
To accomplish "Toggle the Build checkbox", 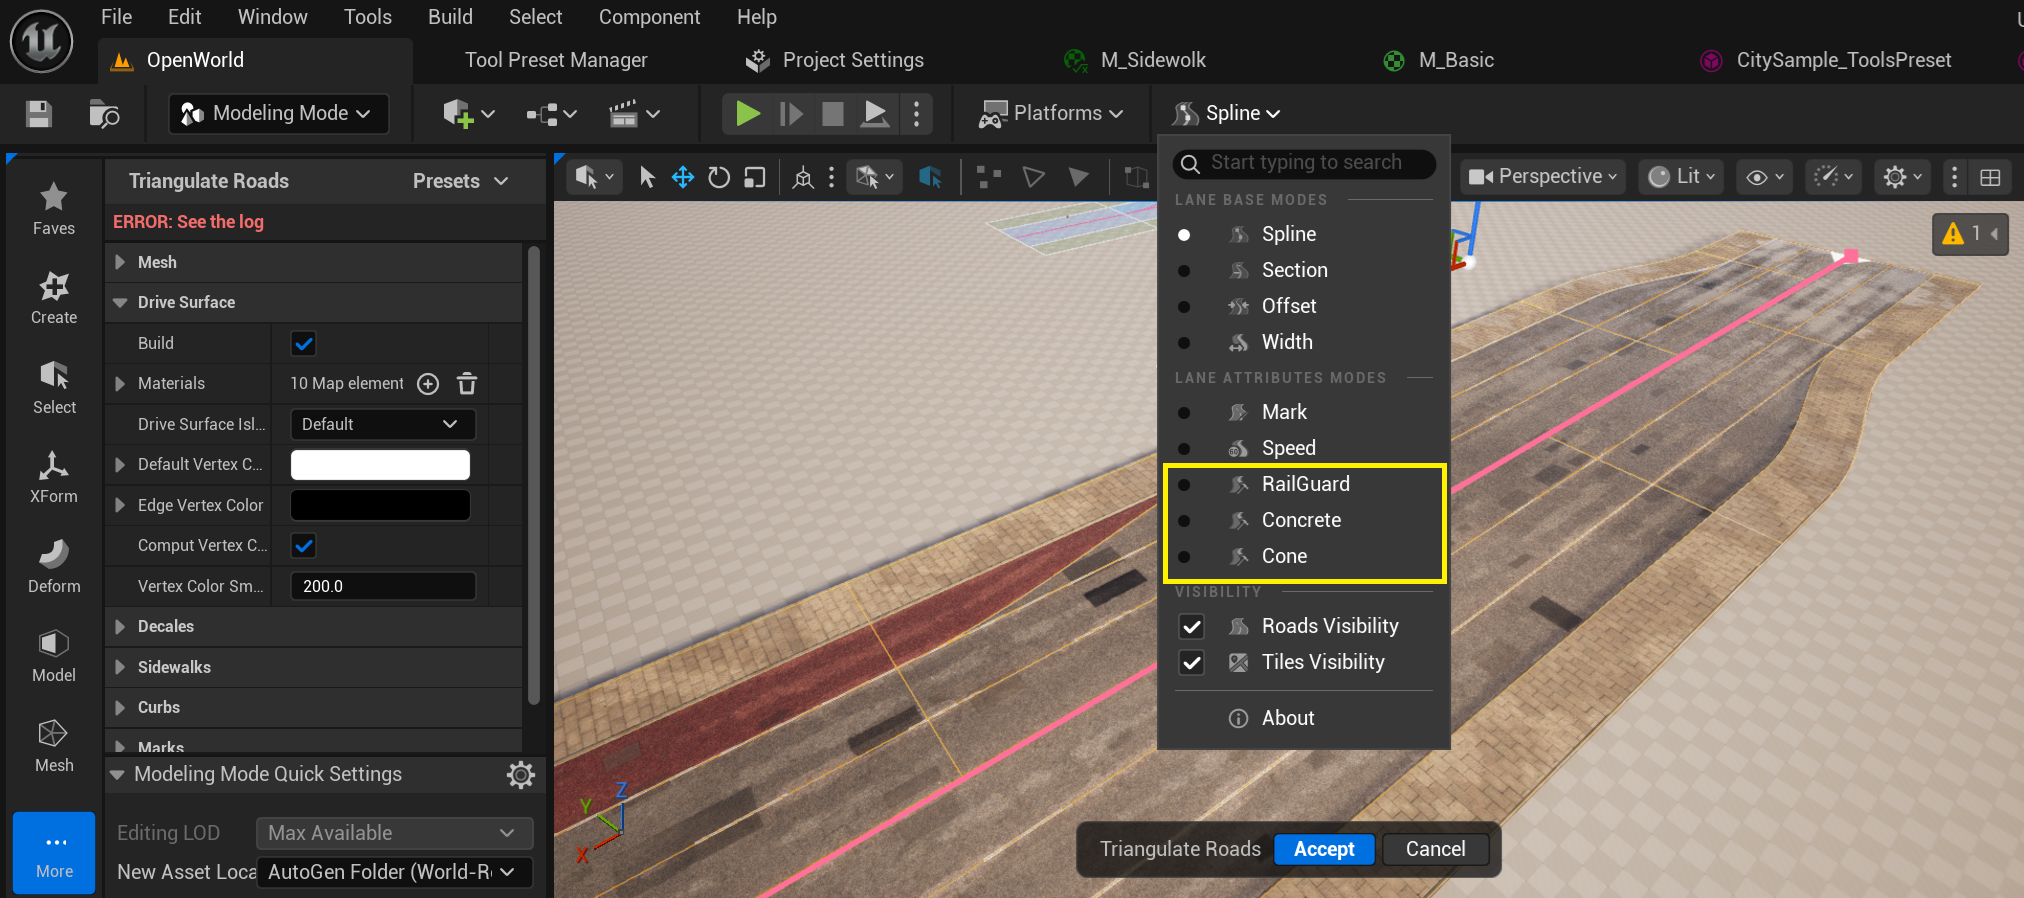I will pyautogui.click(x=304, y=344).
